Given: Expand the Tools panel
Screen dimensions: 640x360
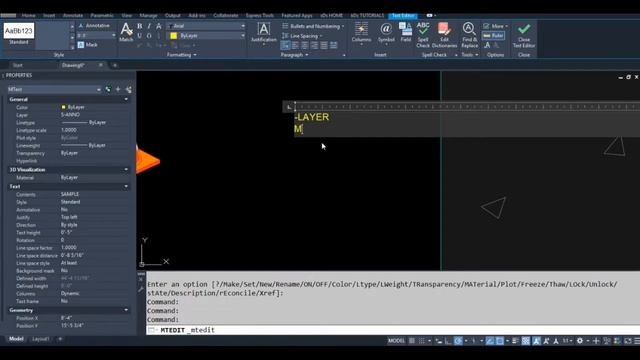Looking at the screenshot, I should click(470, 55).
